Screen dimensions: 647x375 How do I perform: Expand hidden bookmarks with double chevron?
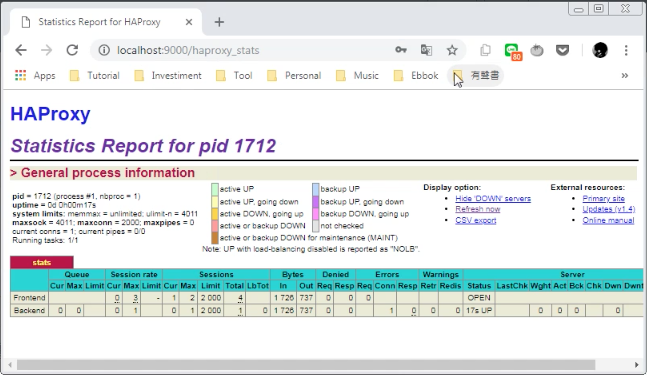click(x=625, y=75)
